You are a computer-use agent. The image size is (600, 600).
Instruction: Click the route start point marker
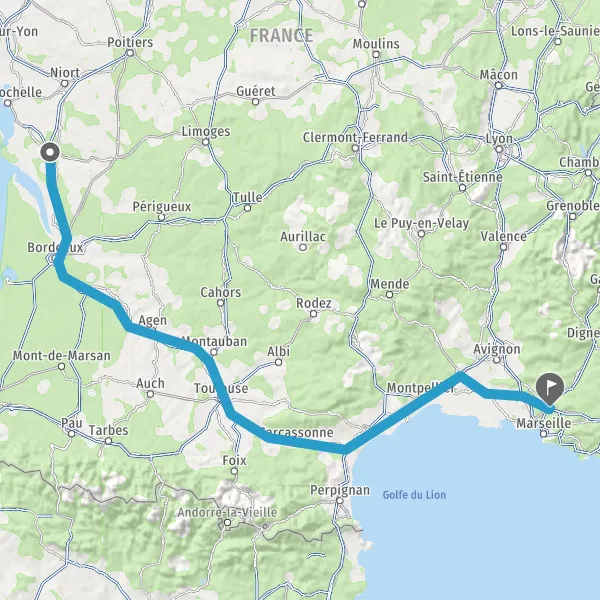tap(50, 152)
